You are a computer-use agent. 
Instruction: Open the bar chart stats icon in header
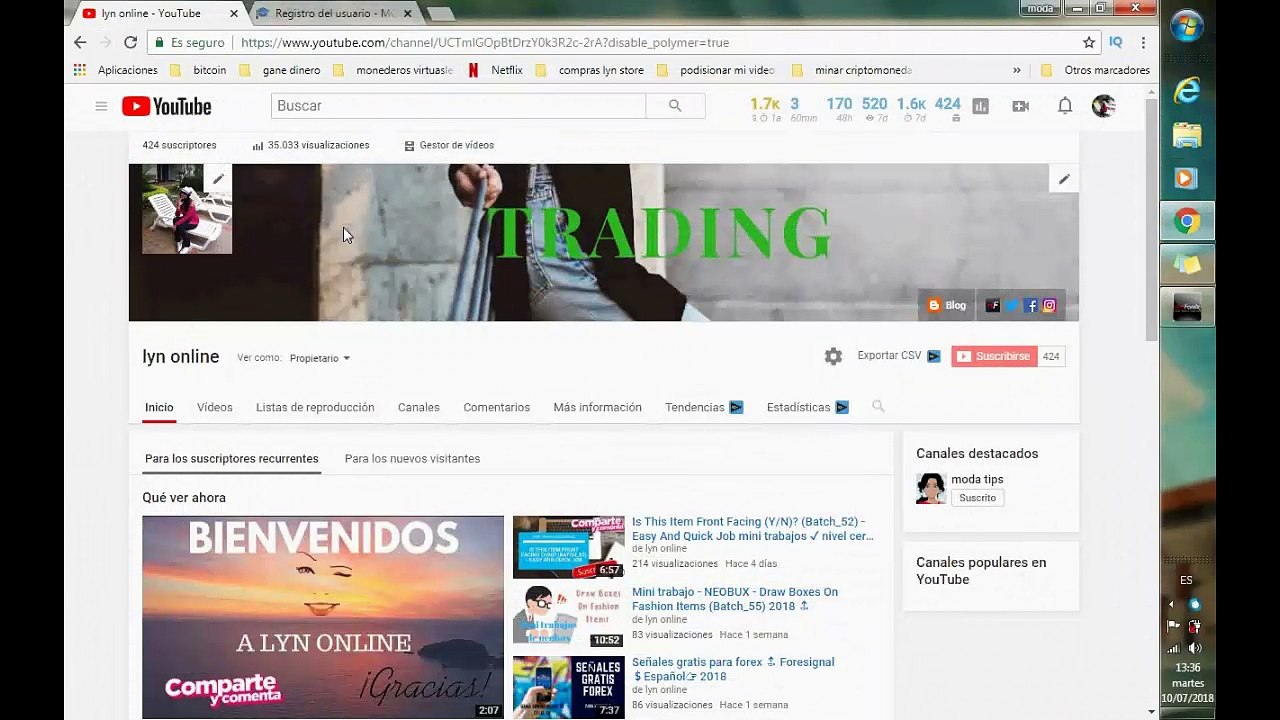(980, 106)
